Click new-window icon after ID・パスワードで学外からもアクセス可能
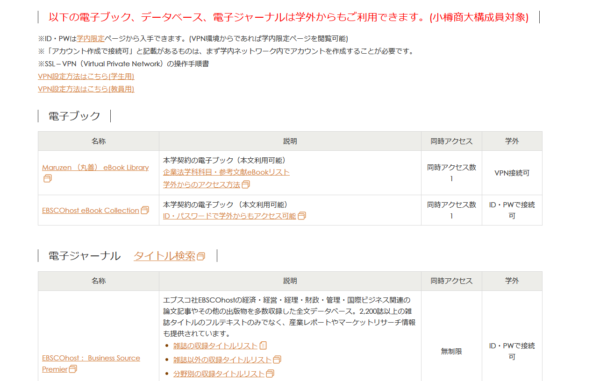This screenshot has width=600, height=381. coord(302,216)
